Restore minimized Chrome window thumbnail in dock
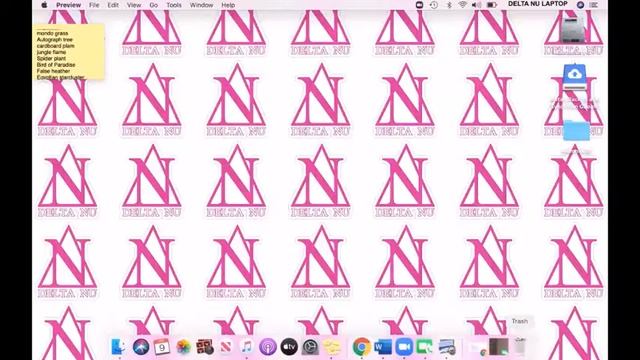This screenshot has width=640, height=360. (x=478, y=347)
